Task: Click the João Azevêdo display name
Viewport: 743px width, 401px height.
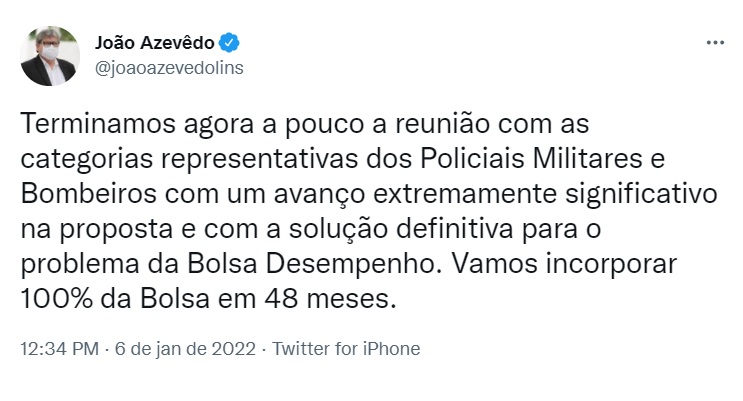Action: coord(154,43)
